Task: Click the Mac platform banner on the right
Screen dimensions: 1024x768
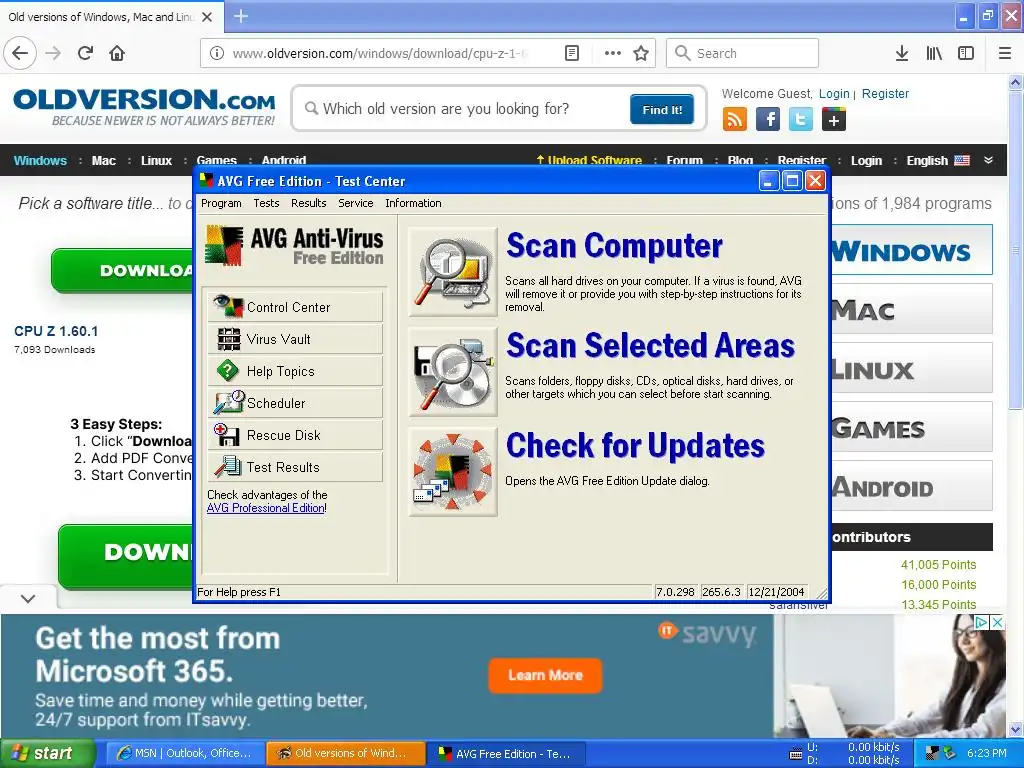Action: click(912, 309)
